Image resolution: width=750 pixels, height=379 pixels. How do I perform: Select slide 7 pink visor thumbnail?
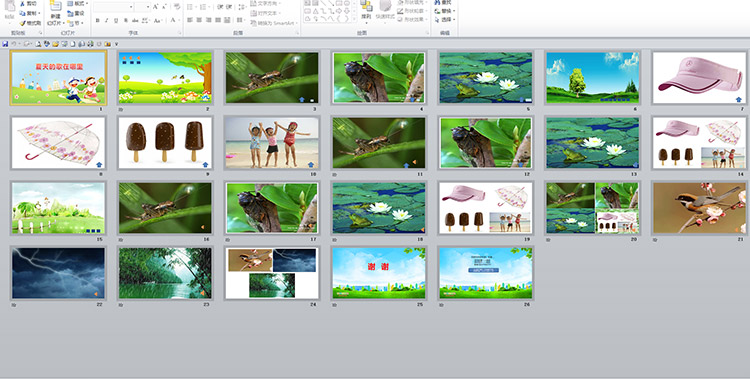point(699,78)
